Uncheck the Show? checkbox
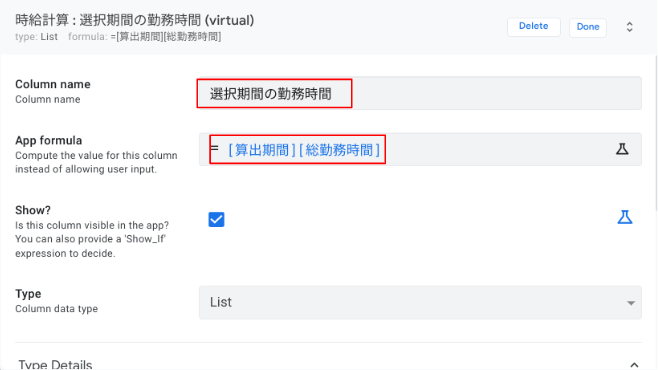The width and height of the screenshot is (658, 370). coord(216,219)
